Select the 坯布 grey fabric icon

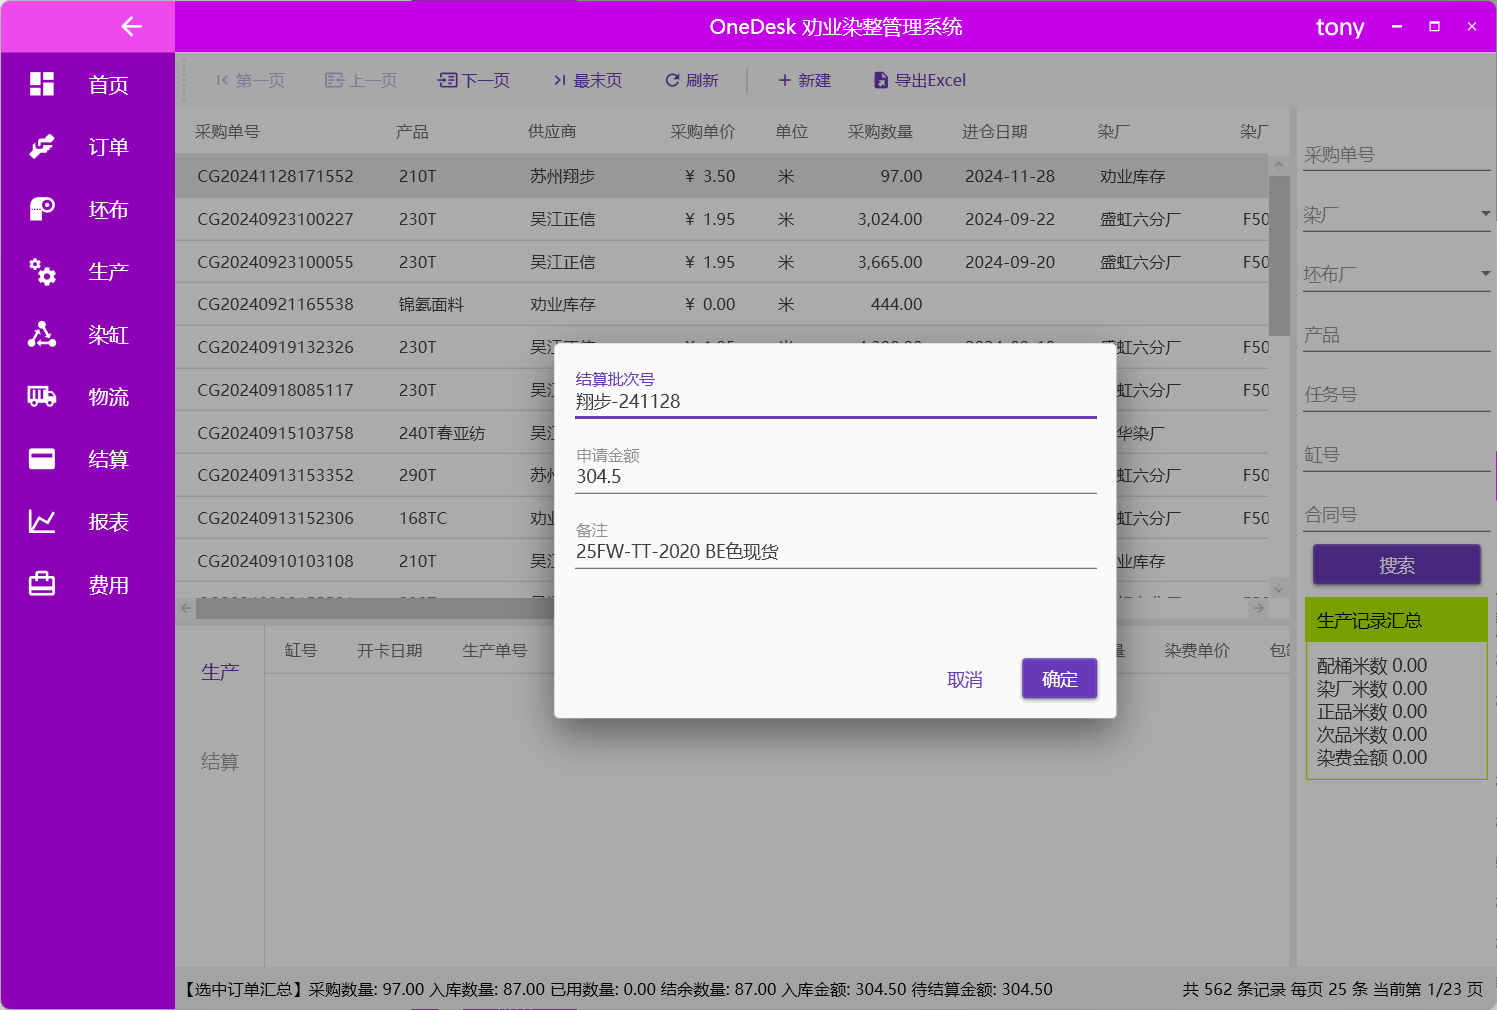click(42, 209)
